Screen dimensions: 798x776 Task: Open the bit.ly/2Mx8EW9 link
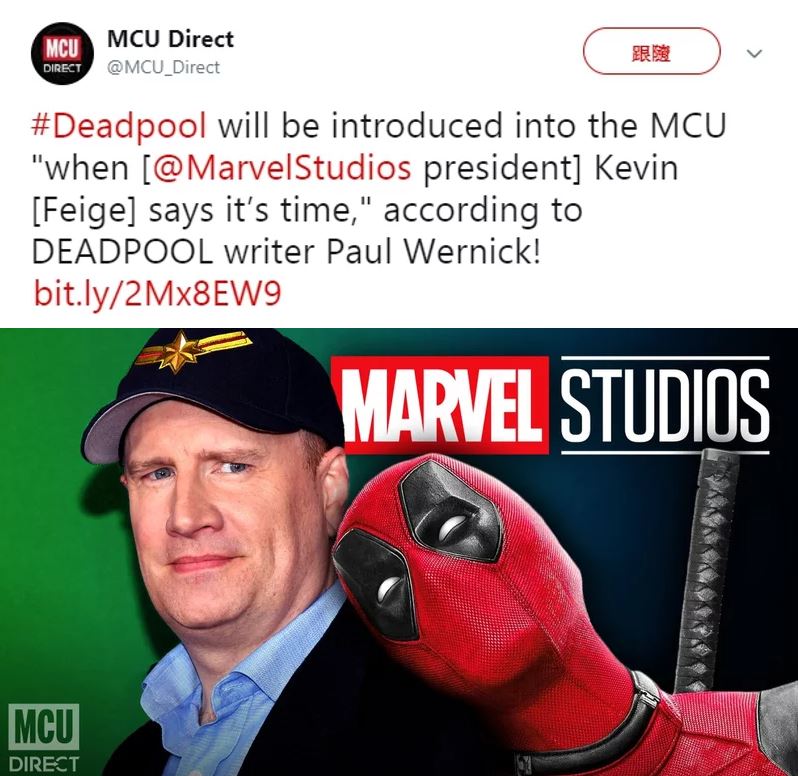157,294
